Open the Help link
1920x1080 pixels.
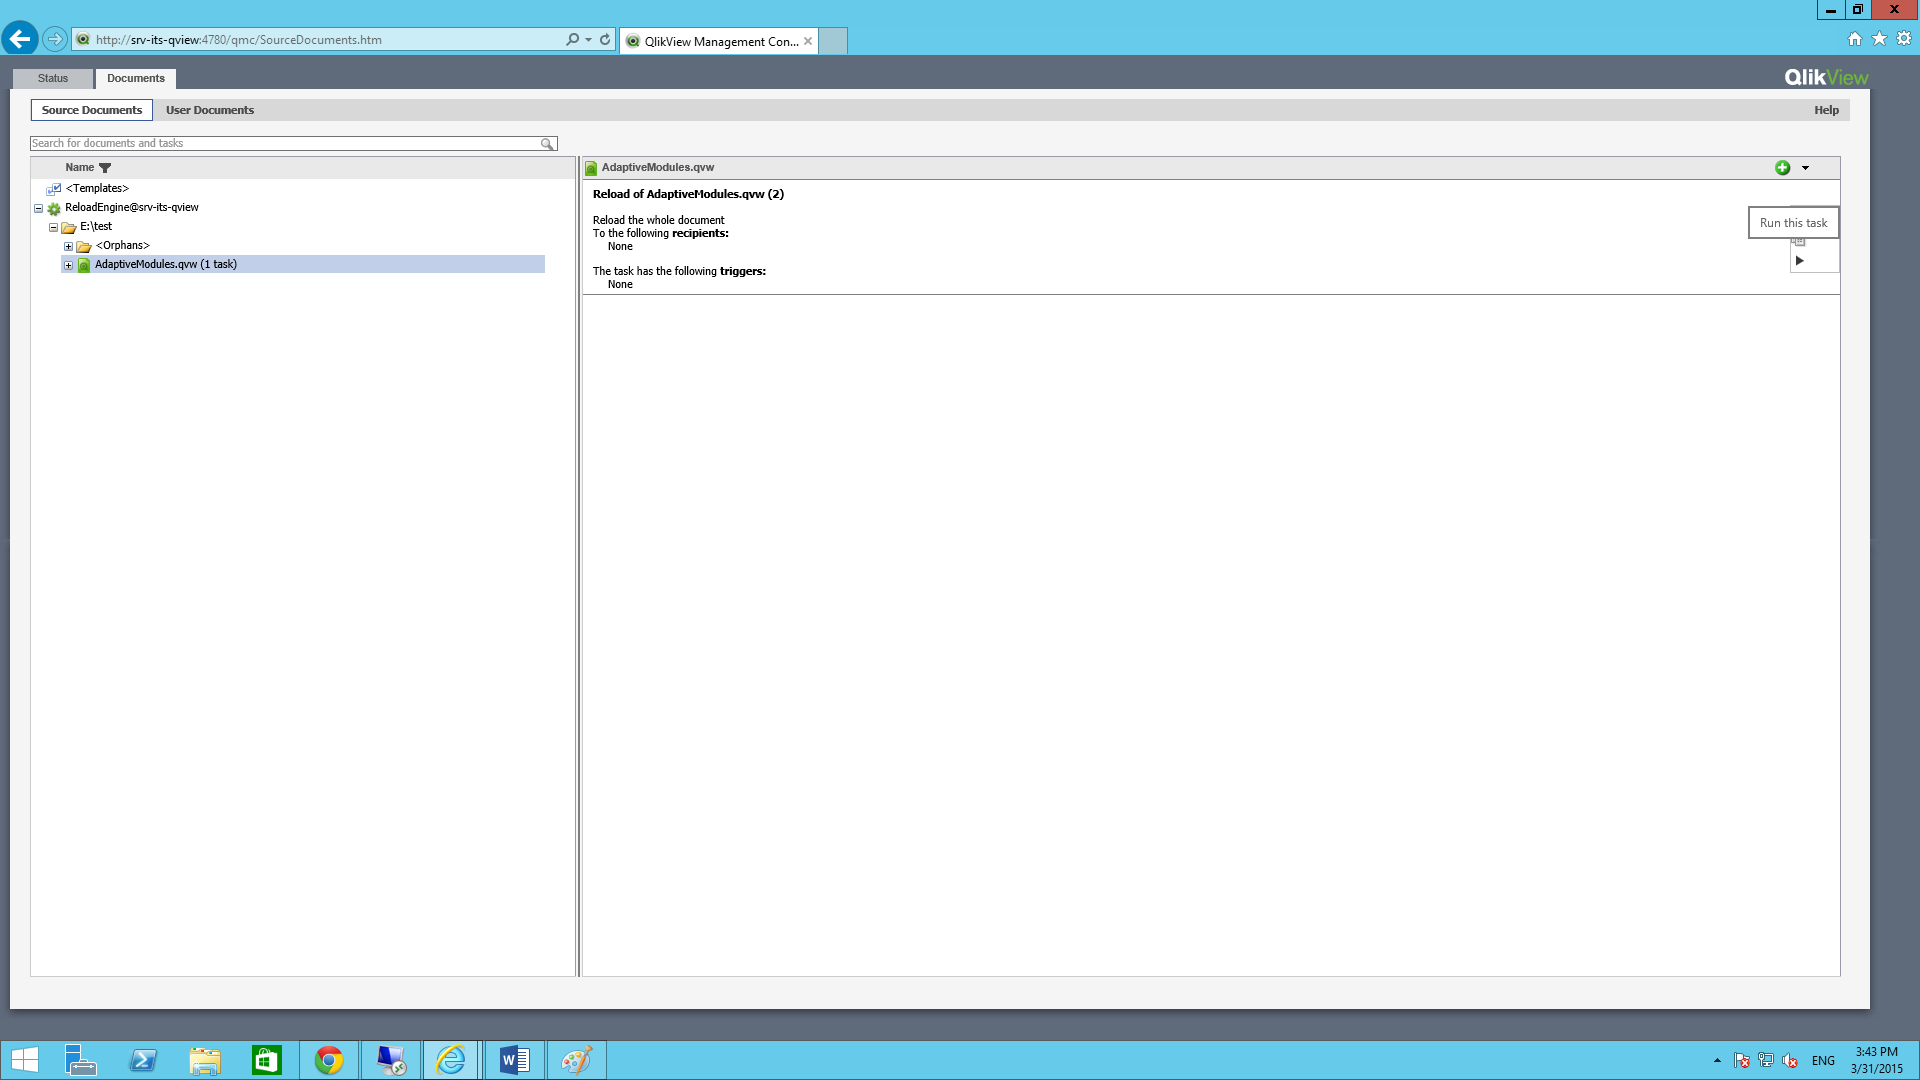click(1826, 110)
